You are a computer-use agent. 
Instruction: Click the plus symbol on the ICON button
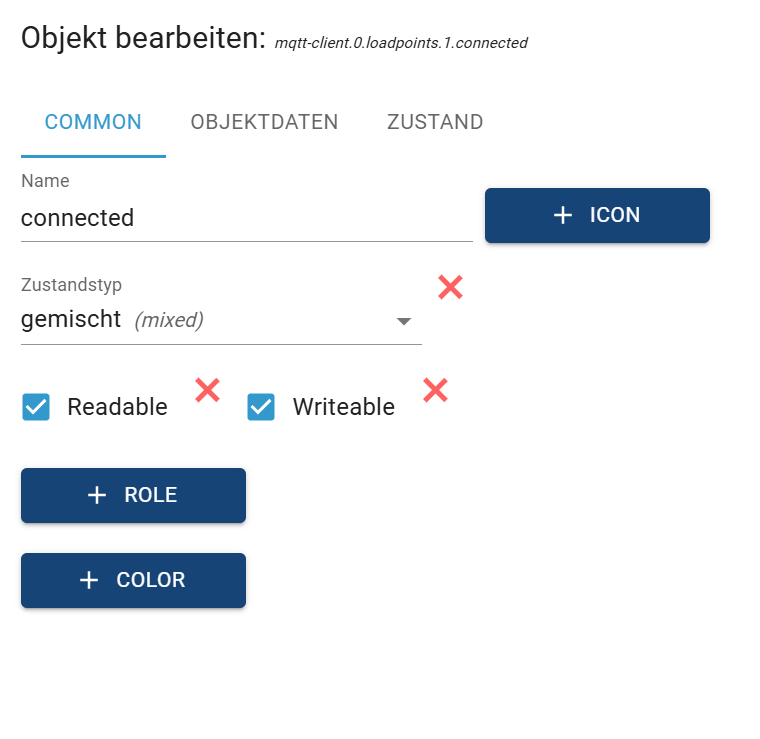point(563,215)
